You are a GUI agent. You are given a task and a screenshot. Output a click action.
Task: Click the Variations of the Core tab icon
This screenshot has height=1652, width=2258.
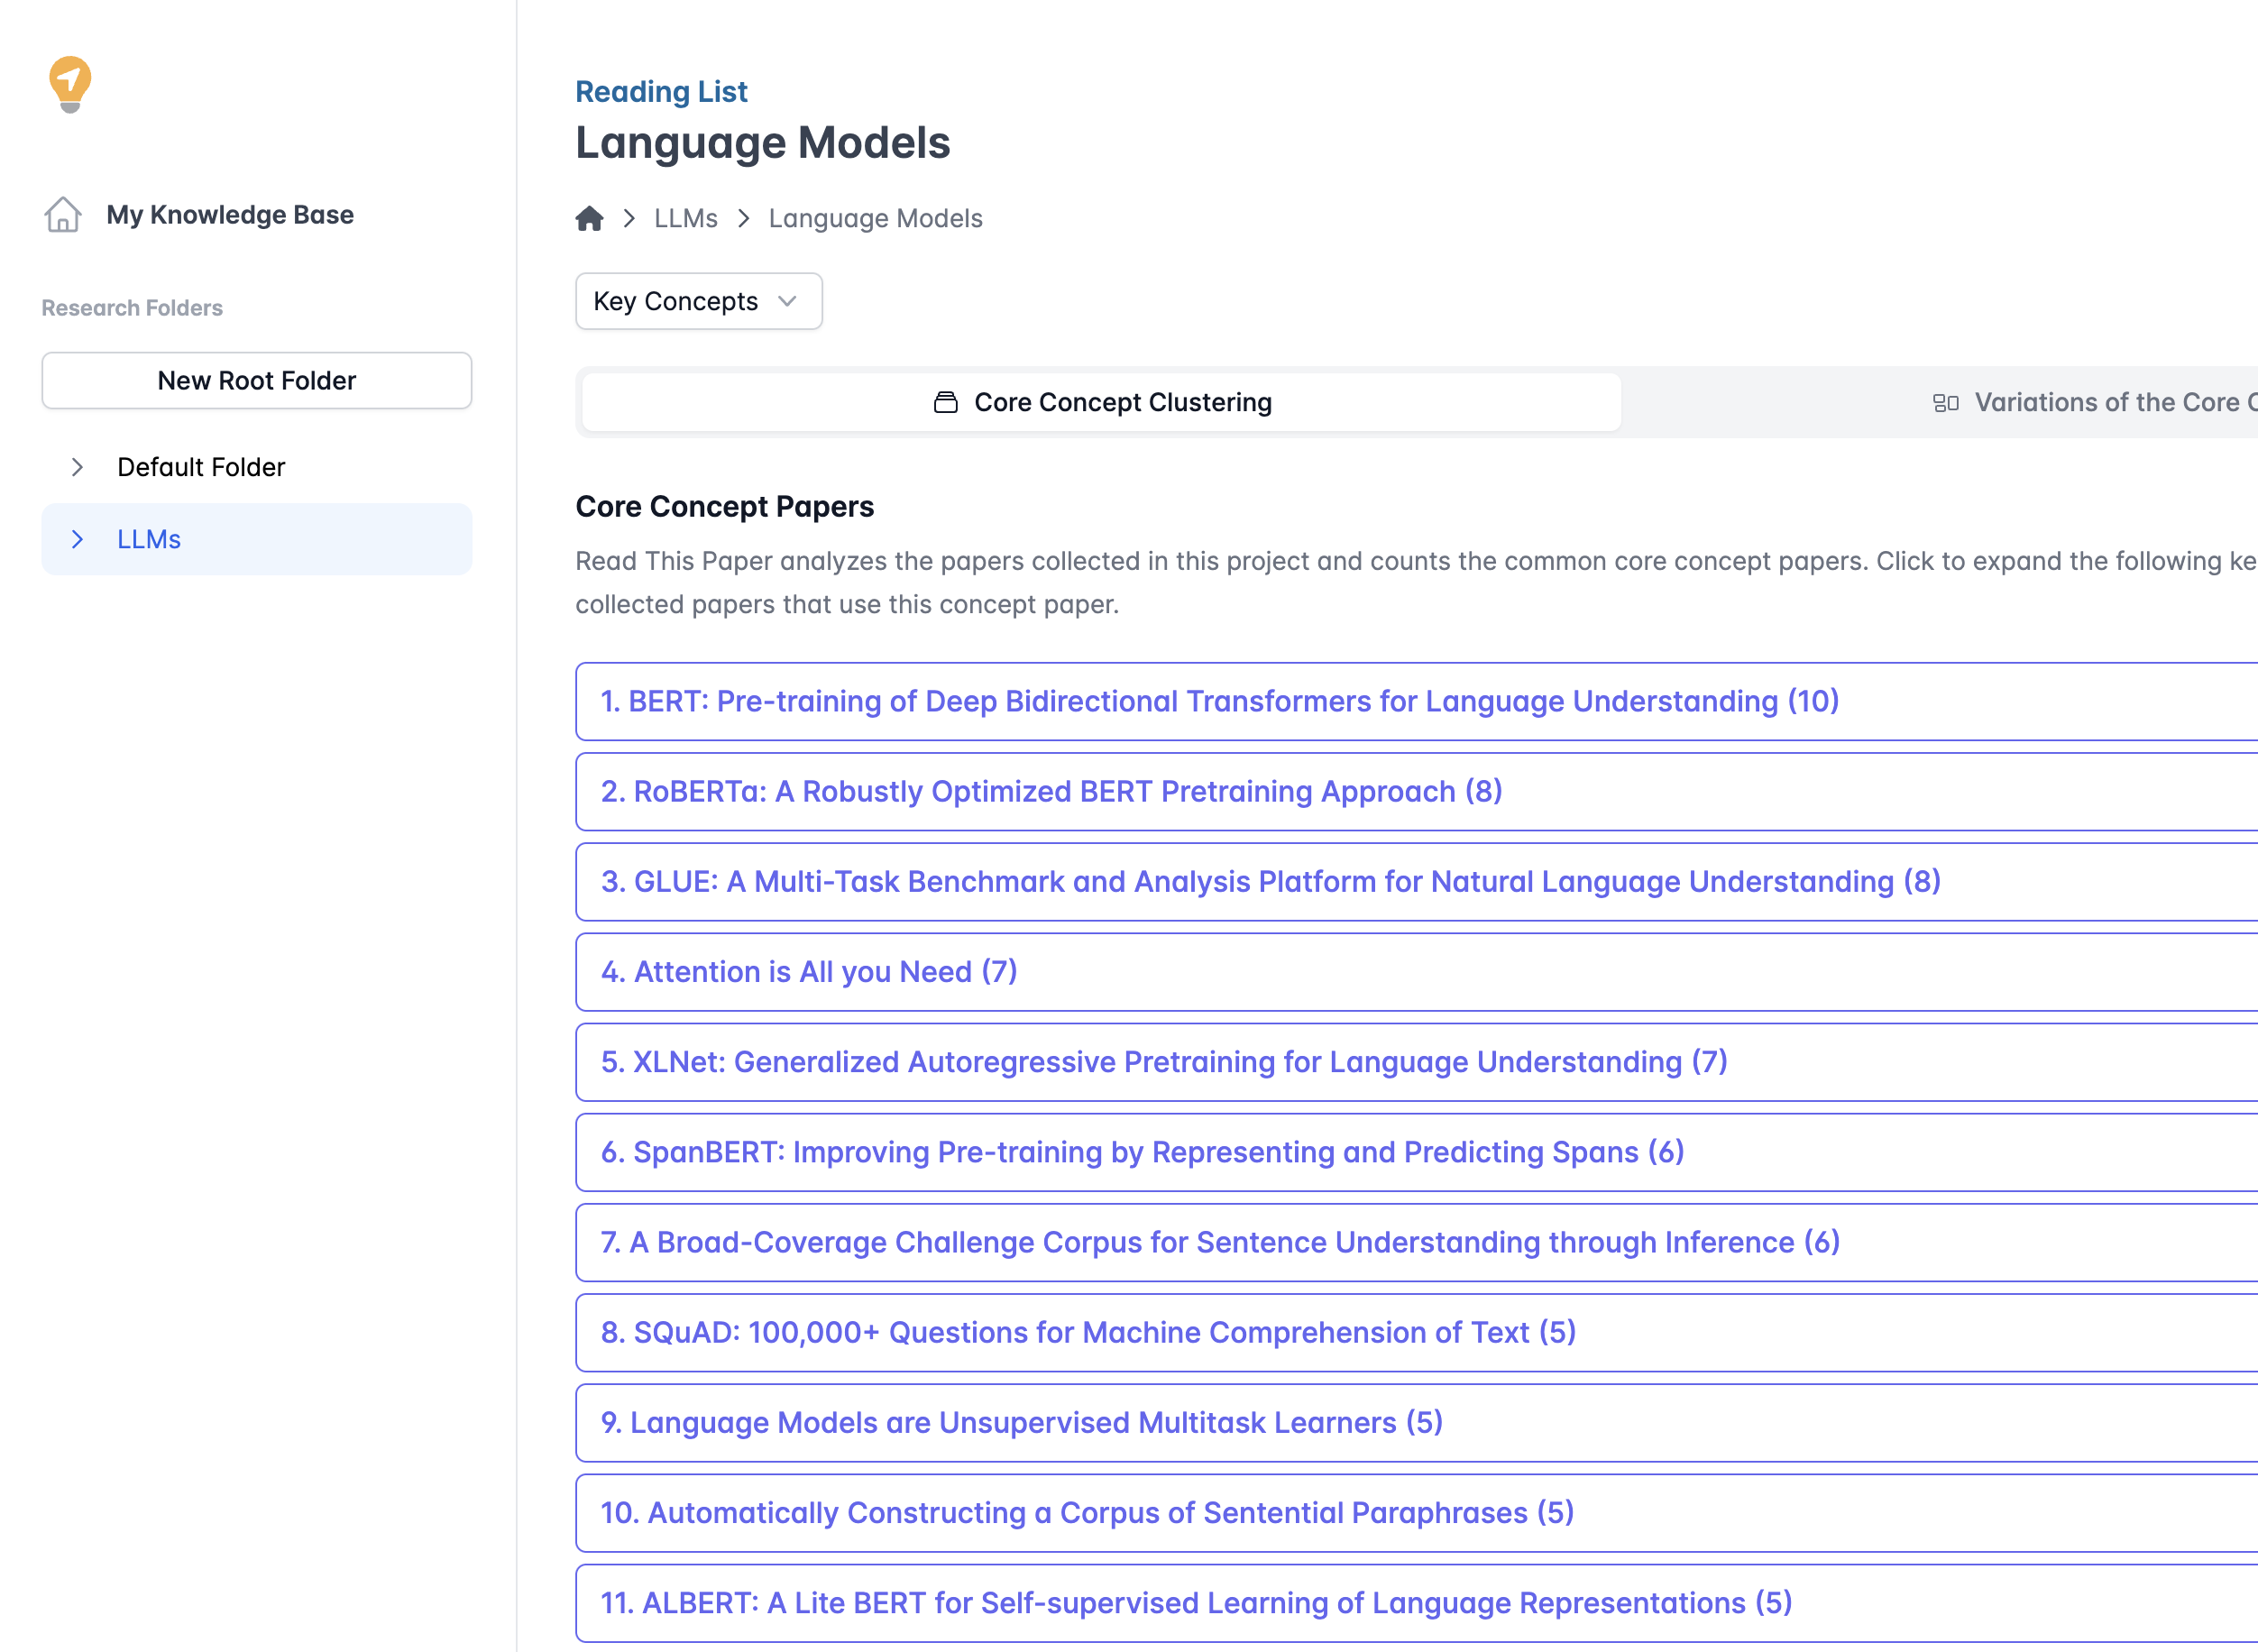[1945, 402]
